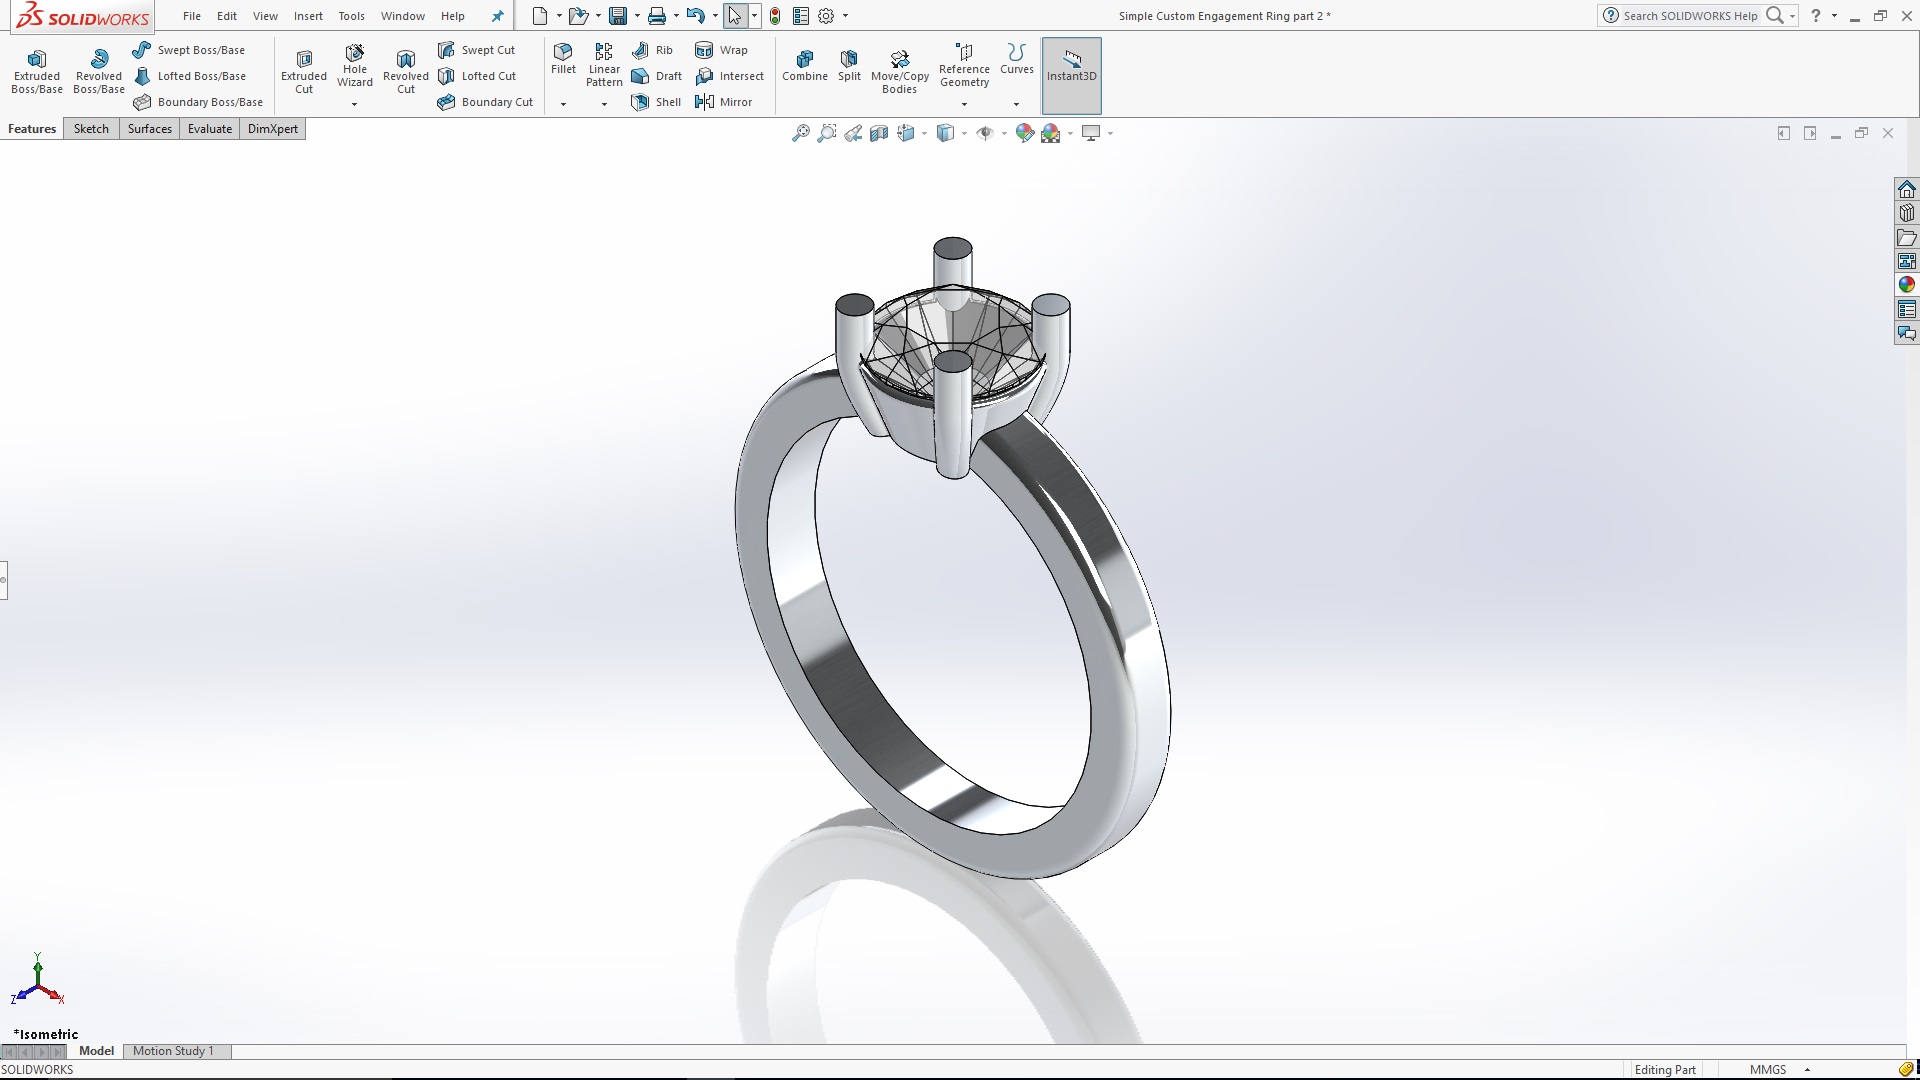Toggle the Section View in the heads-up toolbar
This screenshot has height=1080, width=1920.
pyautogui.click(x=879, y=132)
